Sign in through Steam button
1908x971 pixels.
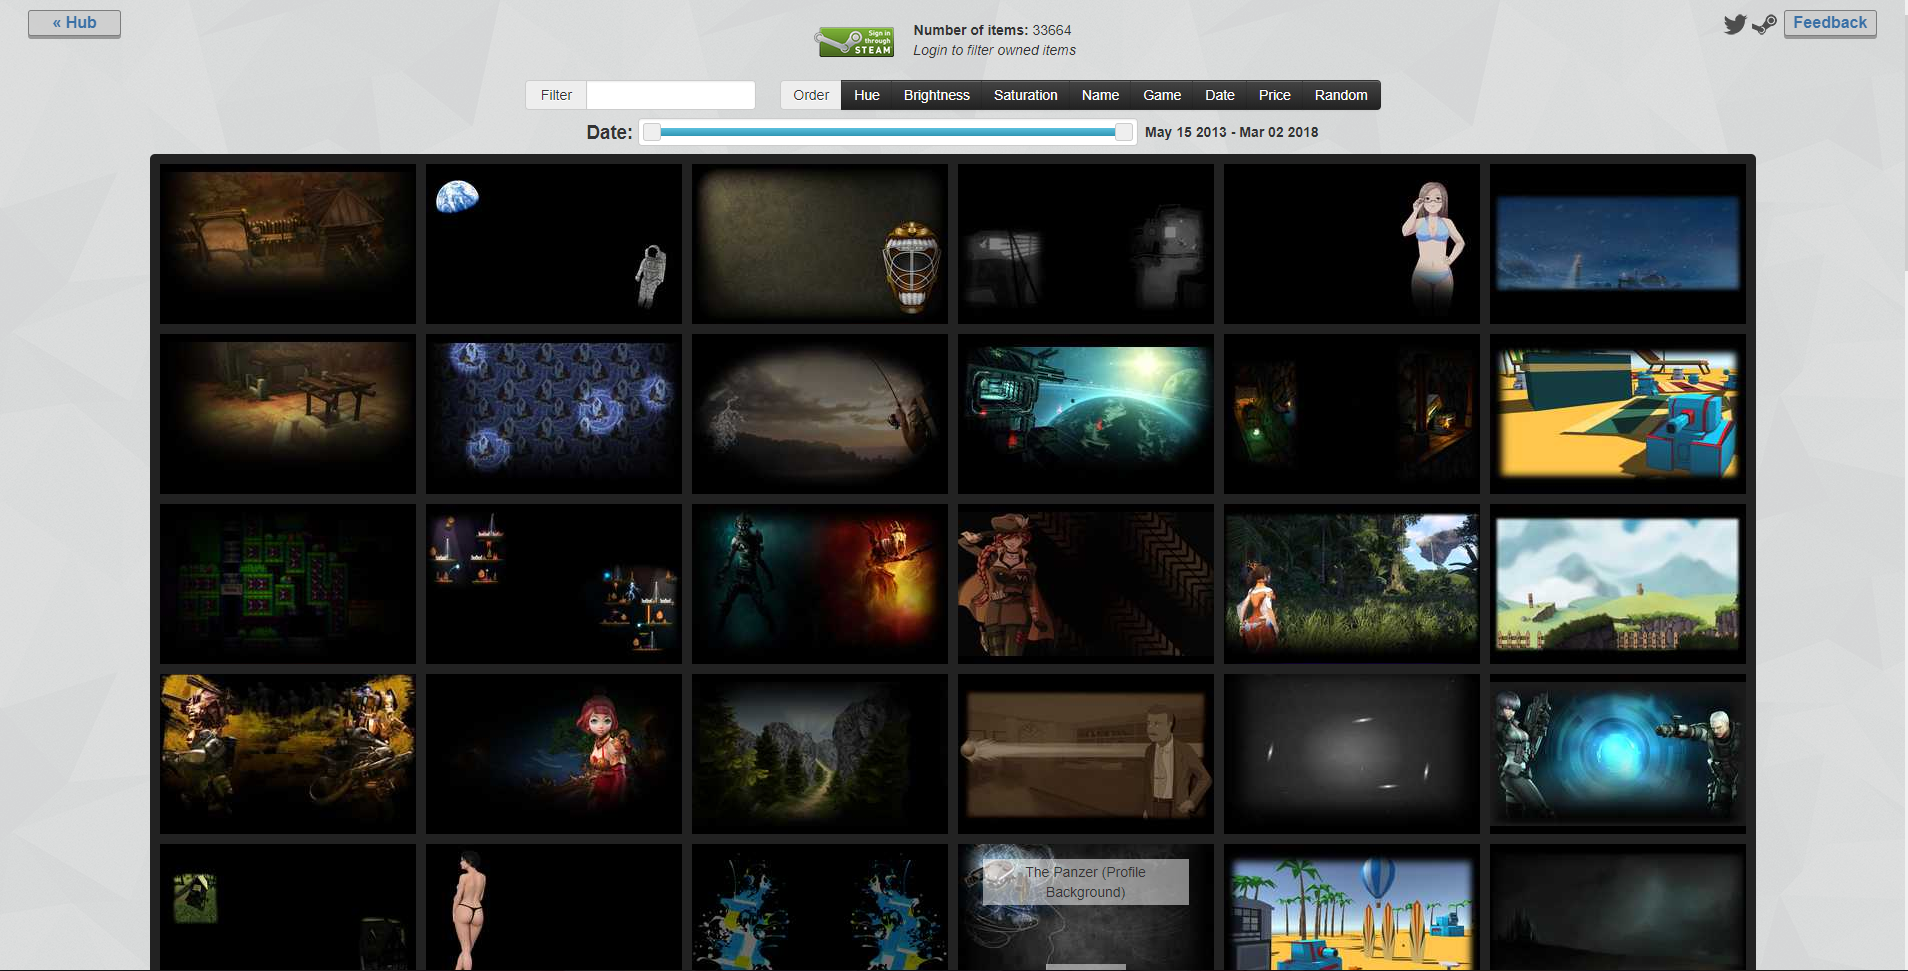pyautogui.click(x=855, y=42)
